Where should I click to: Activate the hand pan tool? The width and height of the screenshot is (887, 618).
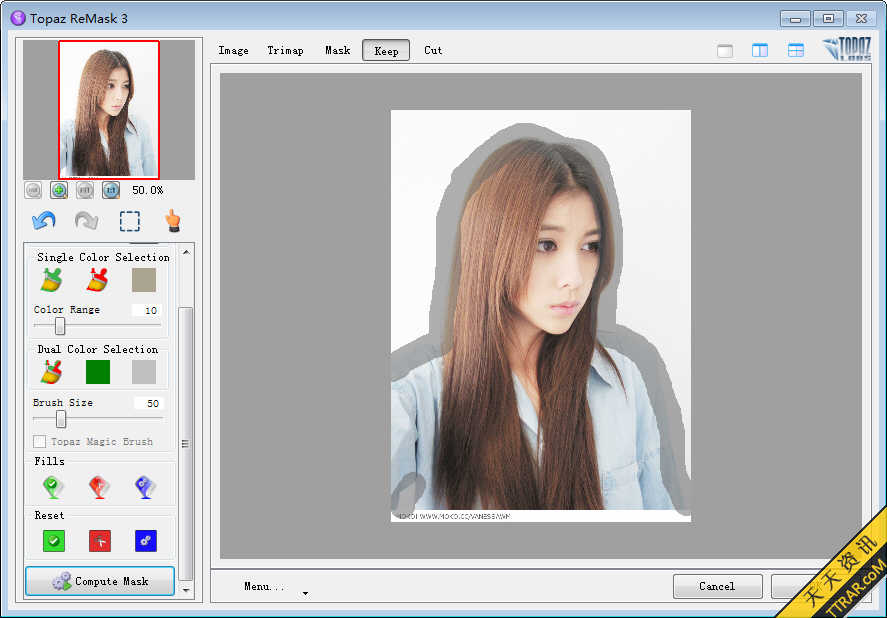pyautogui.click(x=172, y=221)
